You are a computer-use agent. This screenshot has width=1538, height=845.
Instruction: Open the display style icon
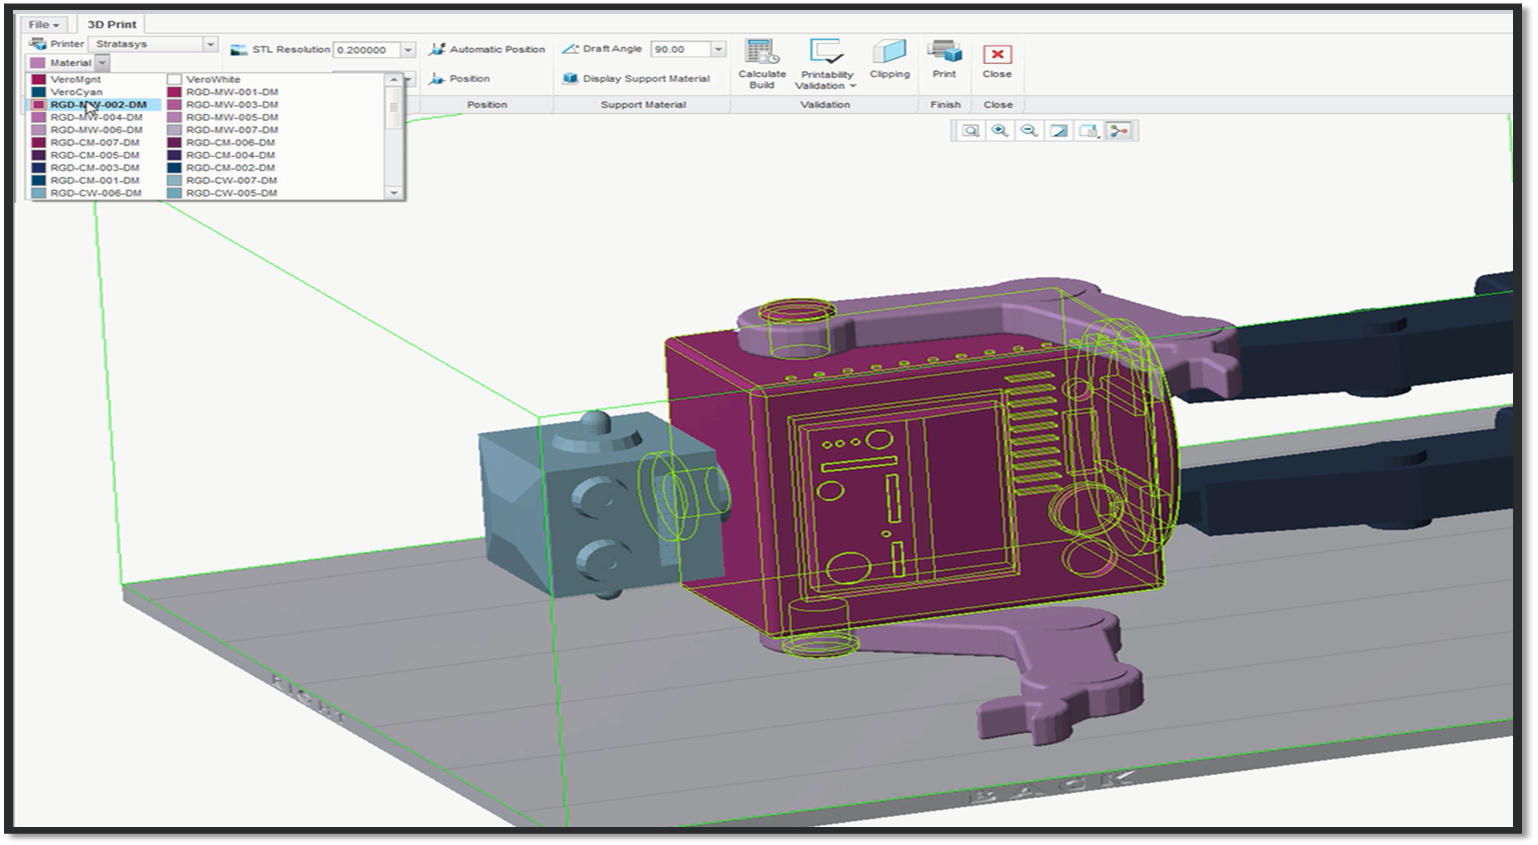click(x=1089, y=131)
